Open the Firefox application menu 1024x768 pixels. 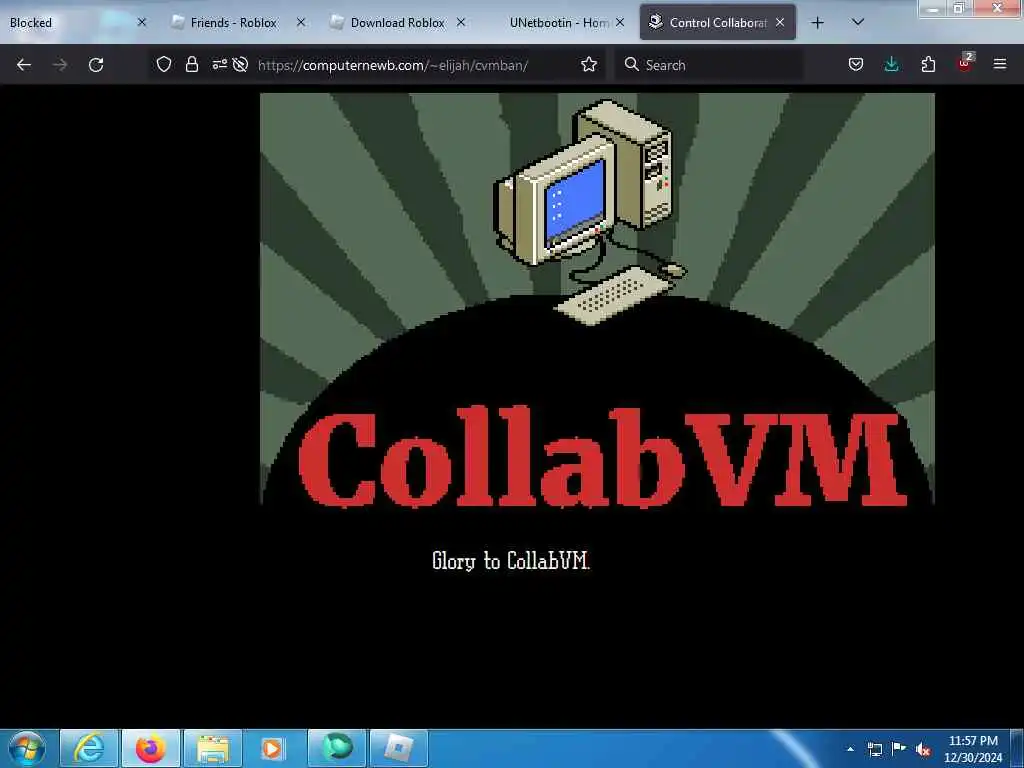click(1000, 64)
